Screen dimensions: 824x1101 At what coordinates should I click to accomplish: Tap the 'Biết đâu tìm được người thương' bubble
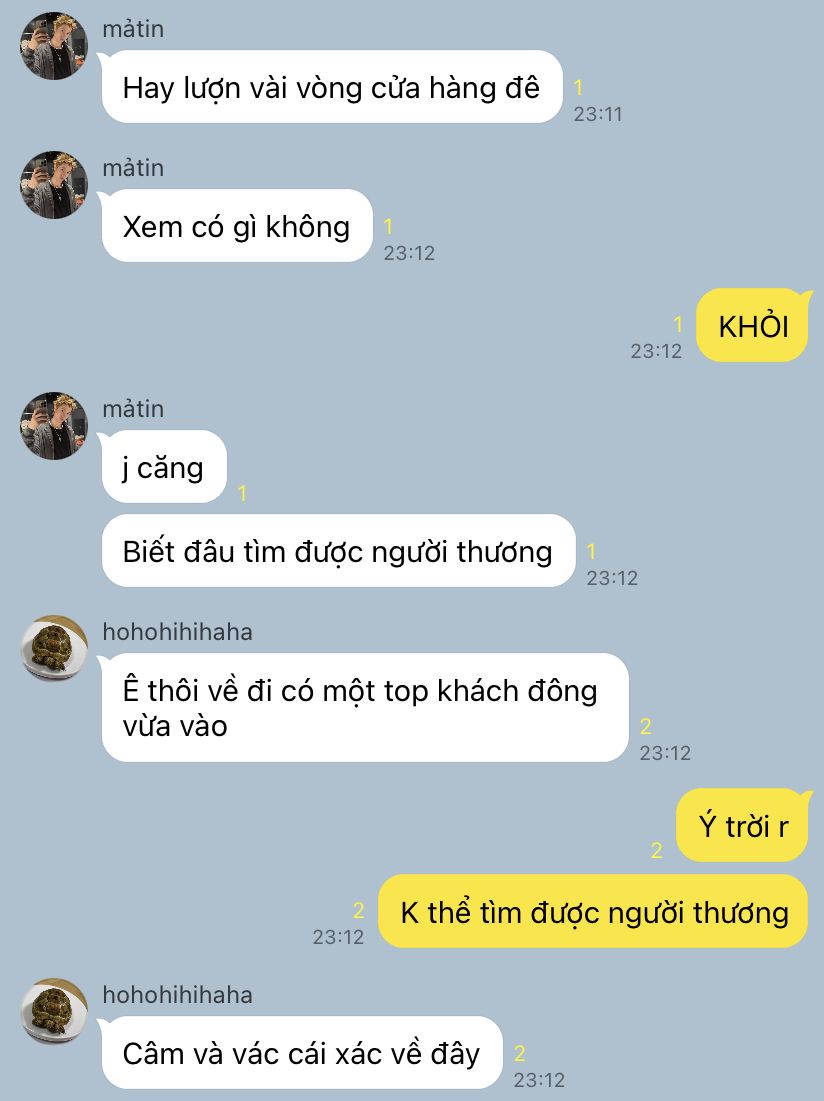(338, 551)
